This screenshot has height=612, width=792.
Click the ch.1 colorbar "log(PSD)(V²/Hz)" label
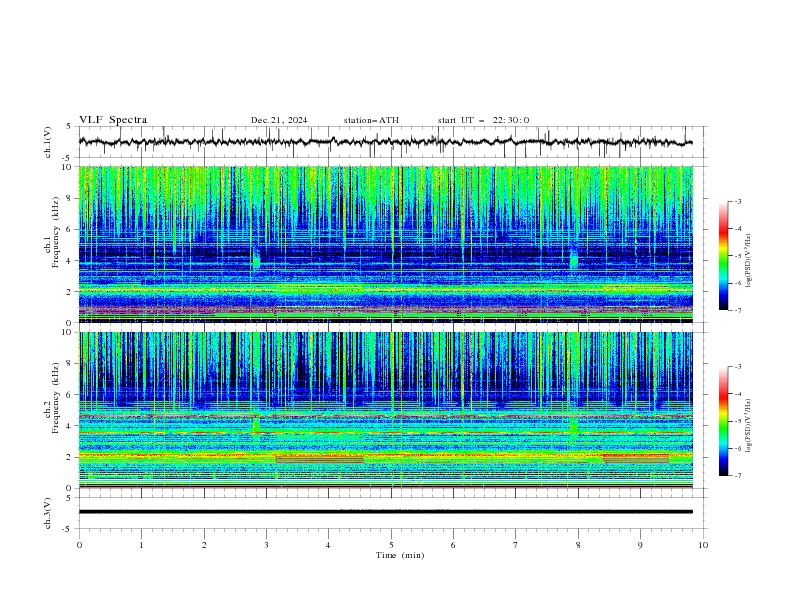click(748, 261)
